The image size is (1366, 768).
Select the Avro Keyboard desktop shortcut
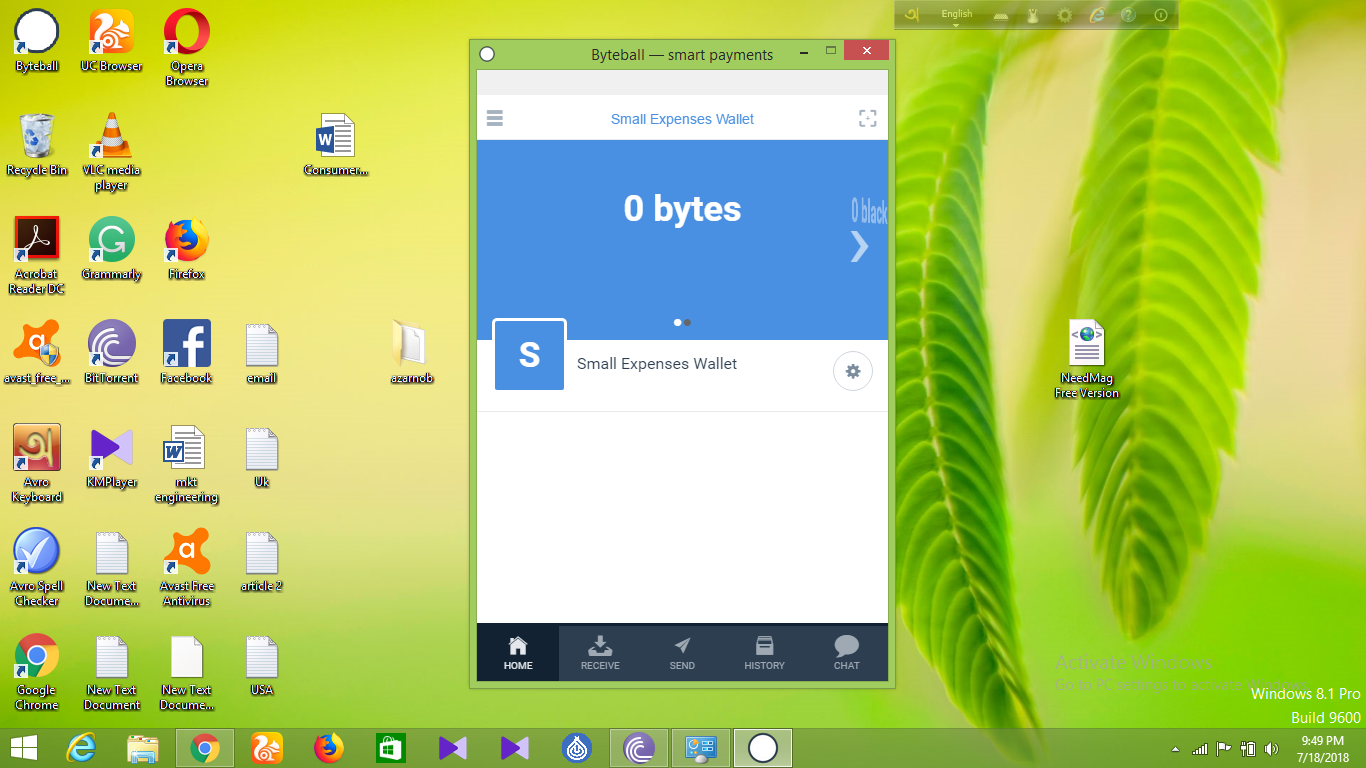[37, 463]
